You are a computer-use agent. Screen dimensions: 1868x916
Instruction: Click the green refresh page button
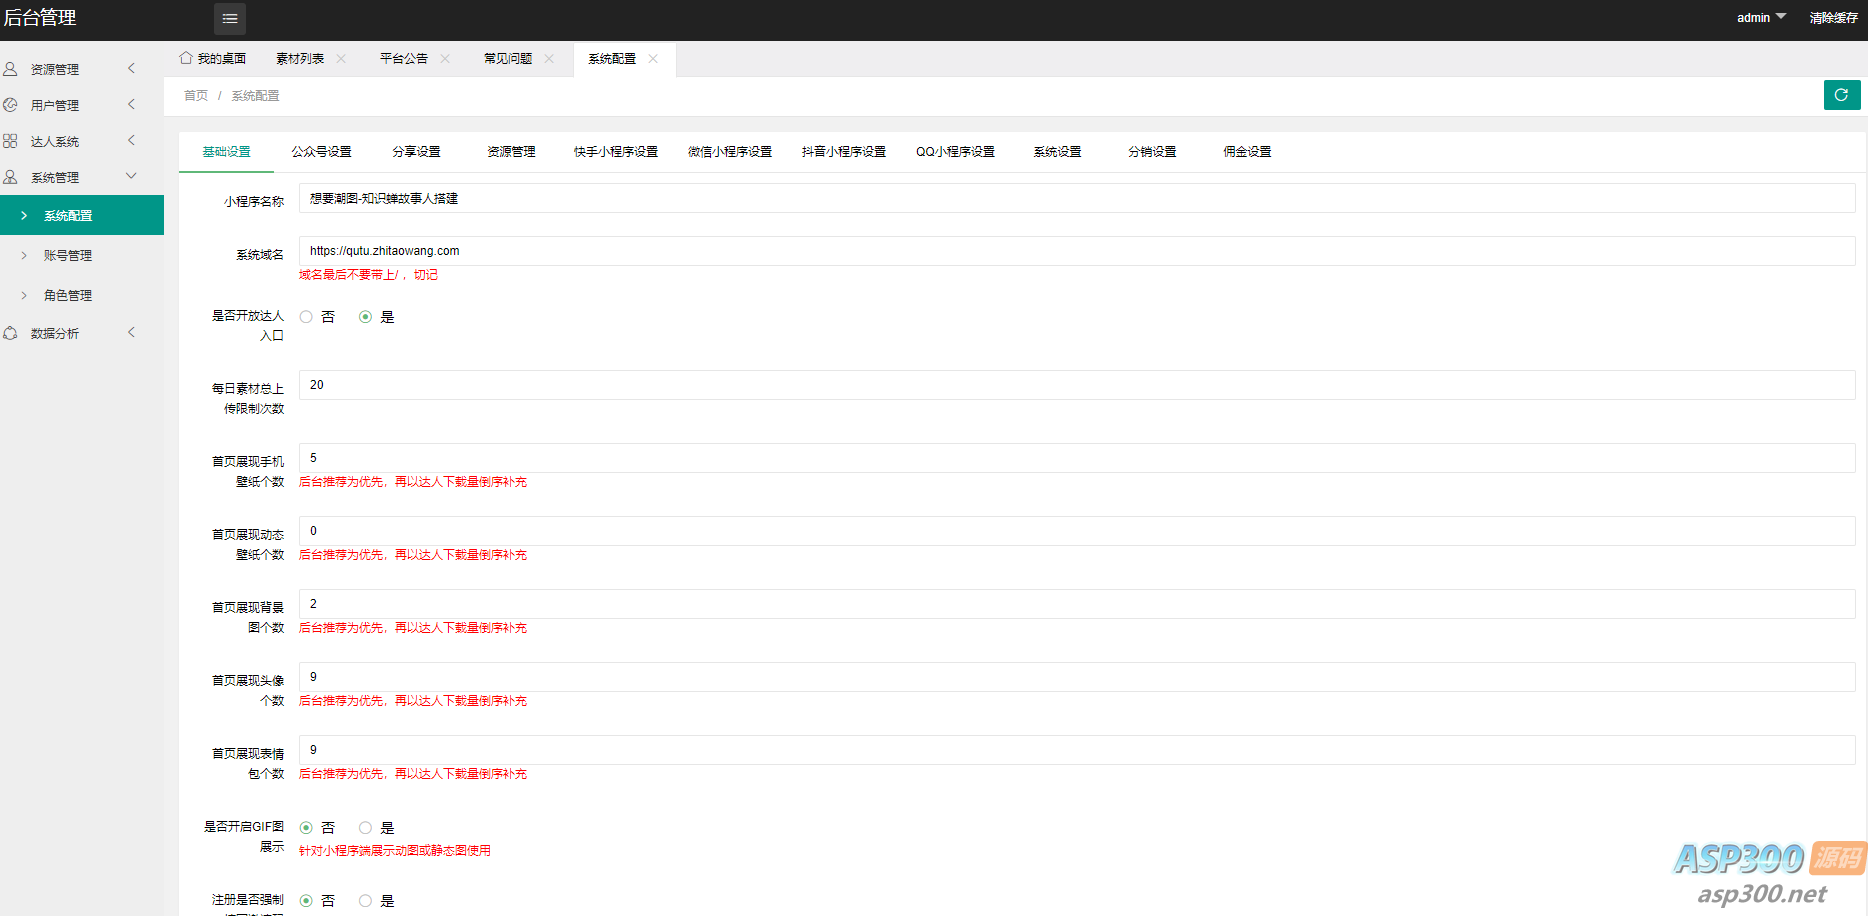coord(1842,95)
